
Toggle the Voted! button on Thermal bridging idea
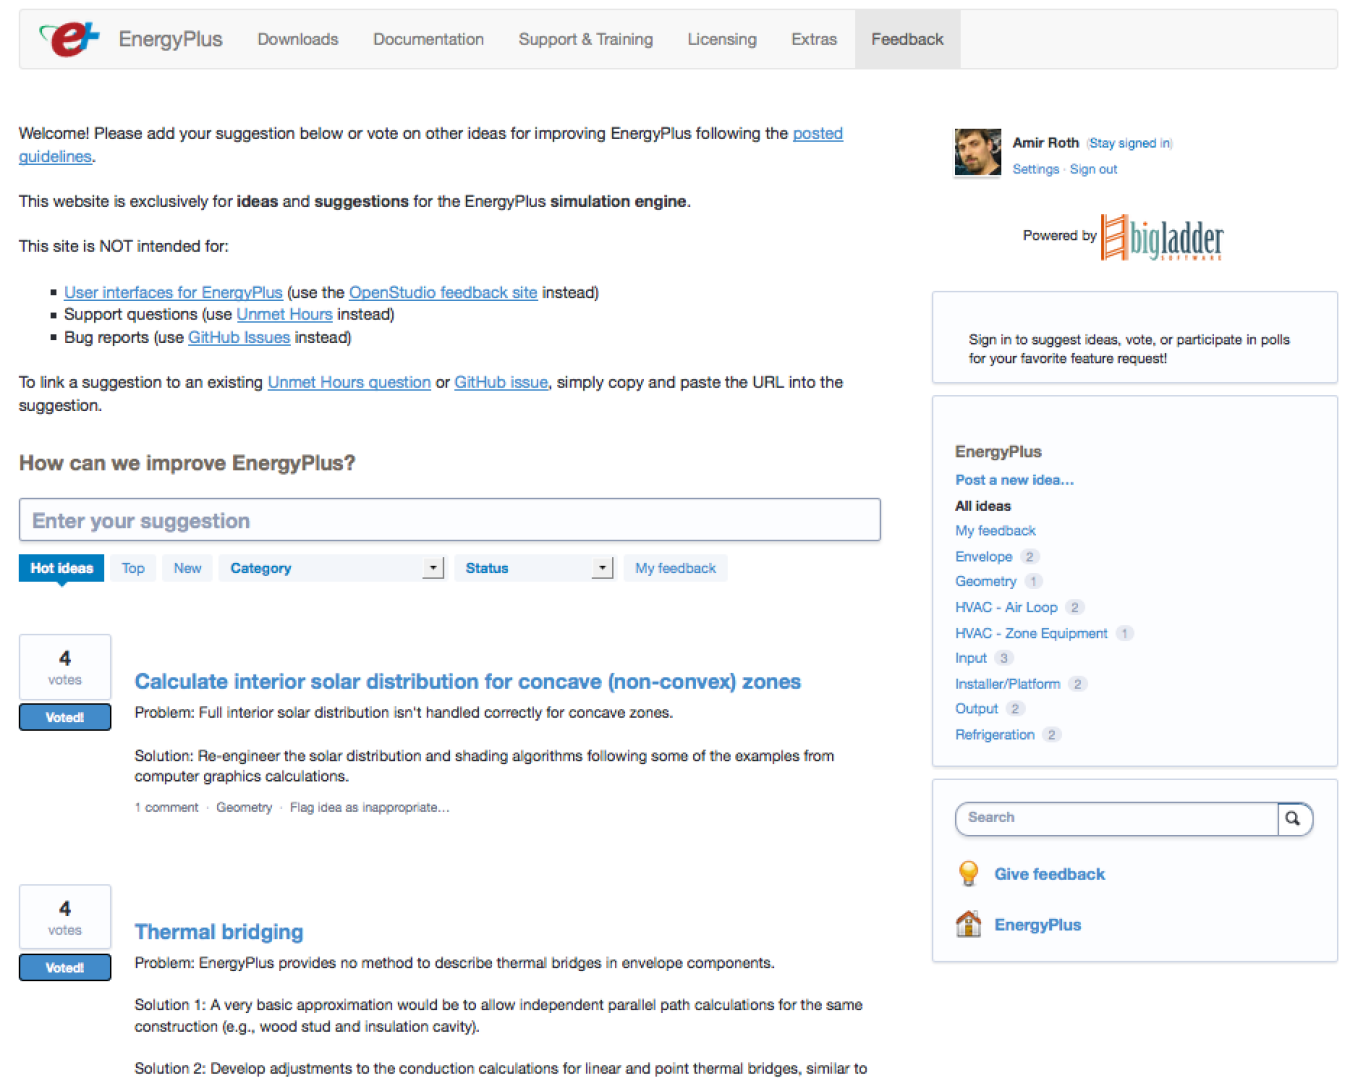pos(65,967)
